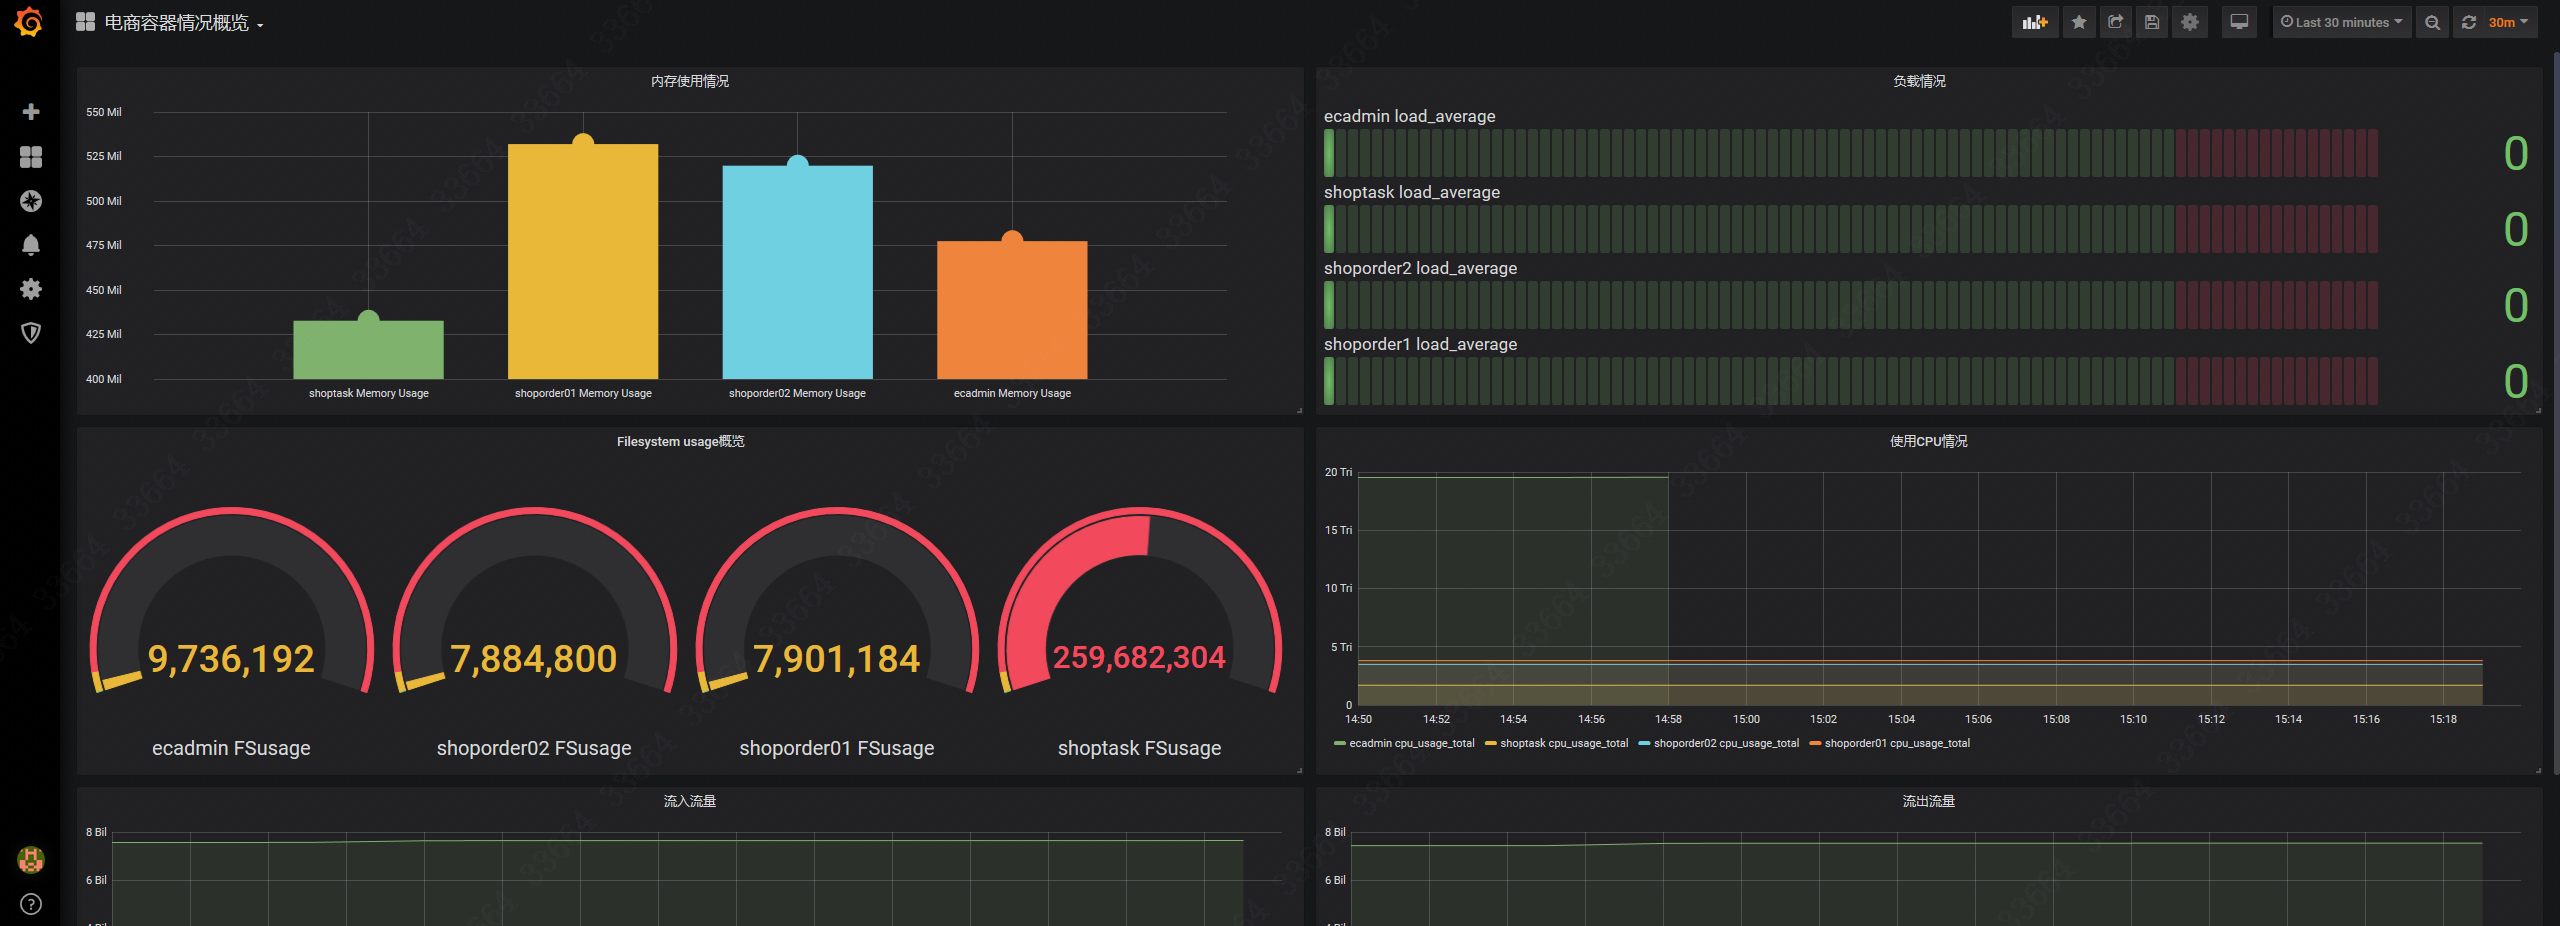2560x926 pixels.
Task: Click the shoporder1 load_average bar gauge
Action: click(x=1851, y=381)
